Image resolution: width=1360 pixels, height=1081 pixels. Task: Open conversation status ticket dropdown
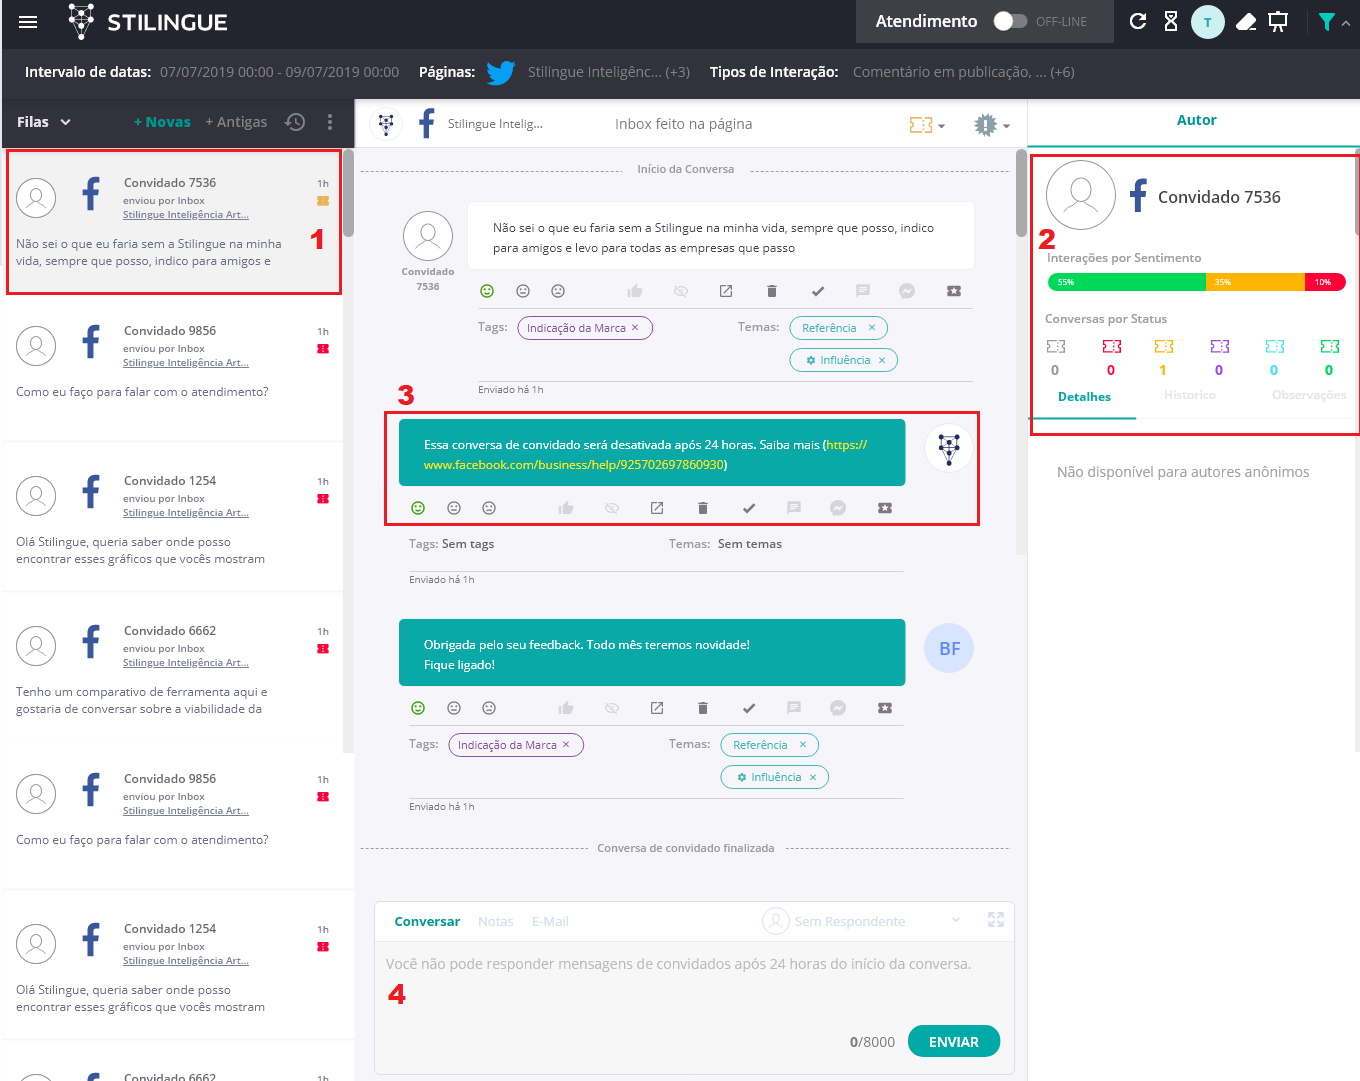[927, 125]
